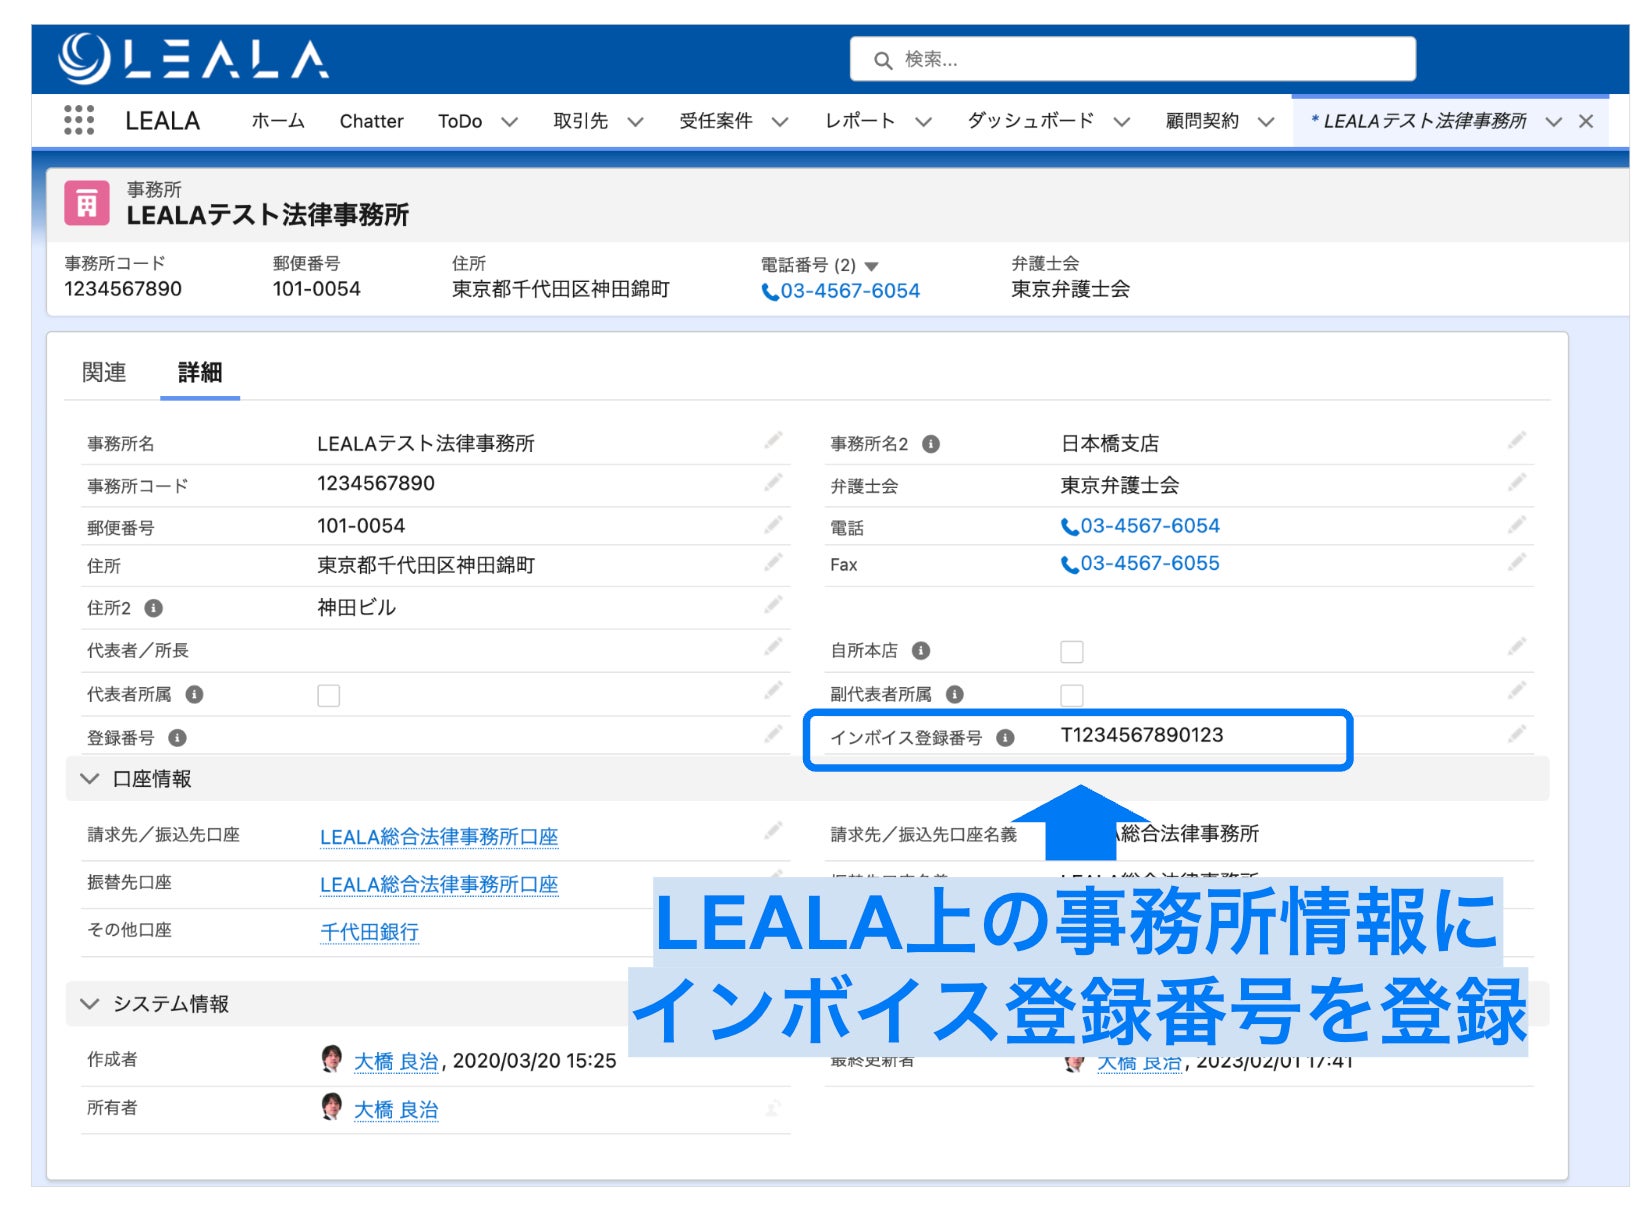
Task: Show info tooltip for インボイス登録番号
Action: point(1006,738)
